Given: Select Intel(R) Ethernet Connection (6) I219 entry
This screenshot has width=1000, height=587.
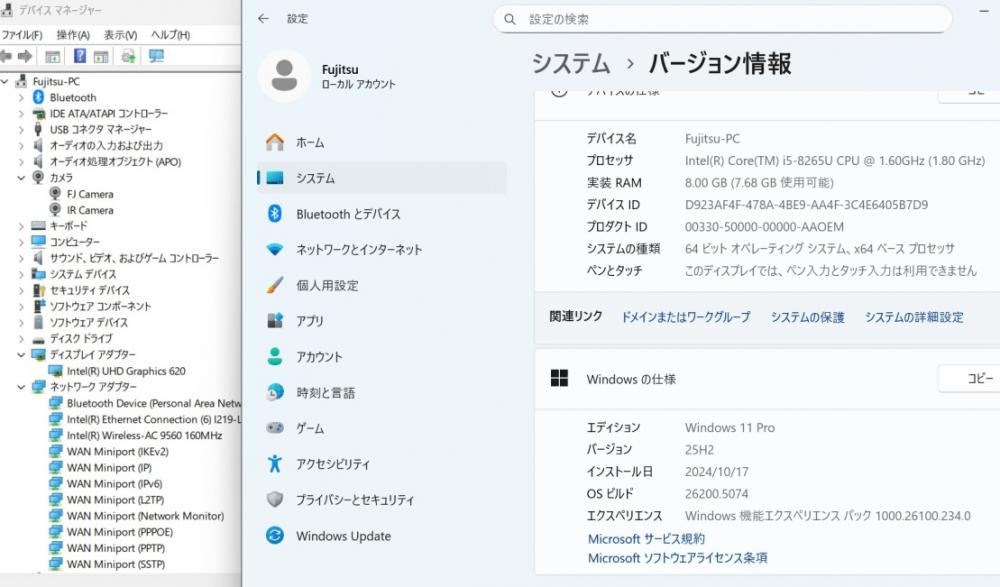Looking at the screenshot, I should click(x=154, y=419).
